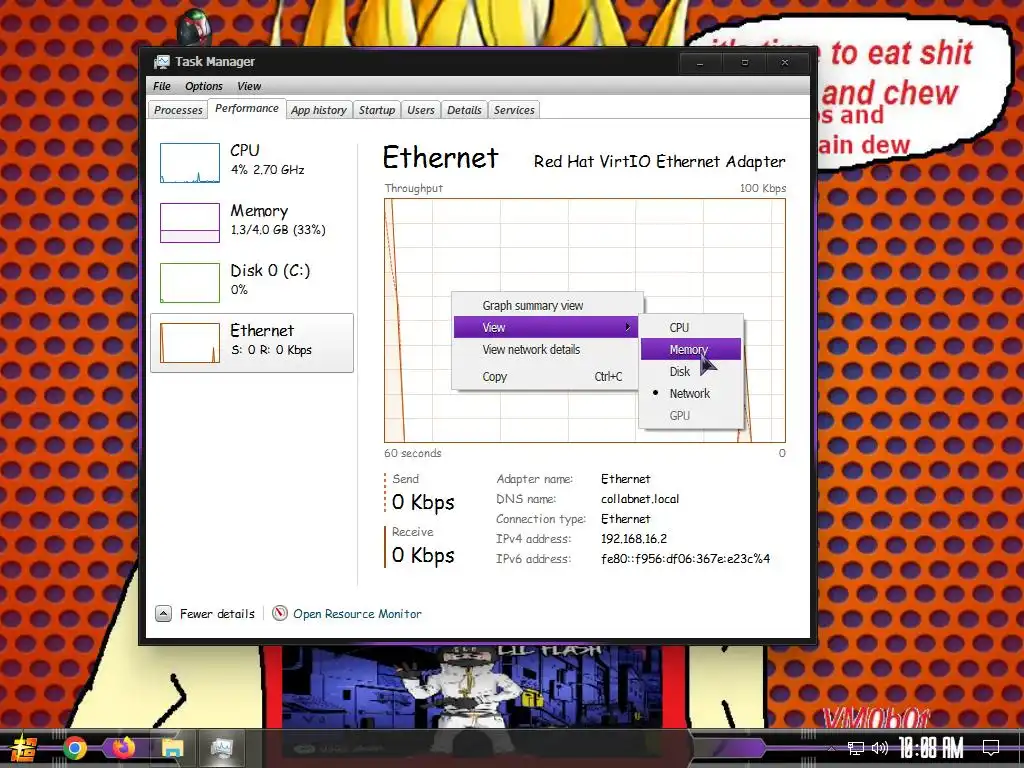
Task: Open Resource Monitor link
Action: pyautogui.click(x=357, y=614)
